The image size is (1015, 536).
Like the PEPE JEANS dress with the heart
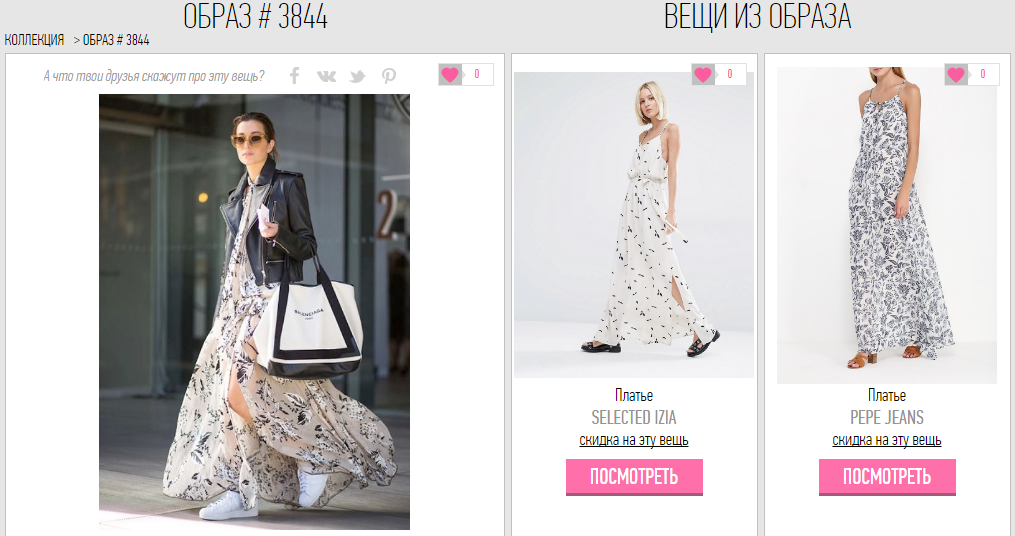[x=957, y=74]
